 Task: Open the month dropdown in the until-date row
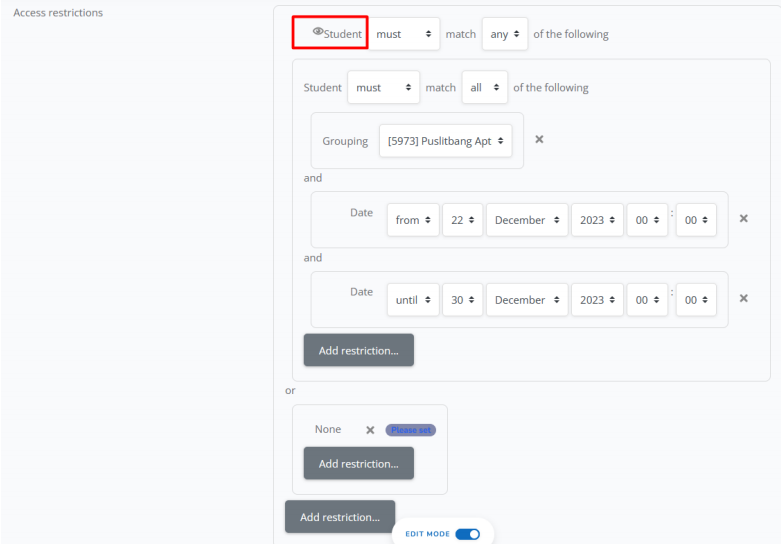point(526,300)
